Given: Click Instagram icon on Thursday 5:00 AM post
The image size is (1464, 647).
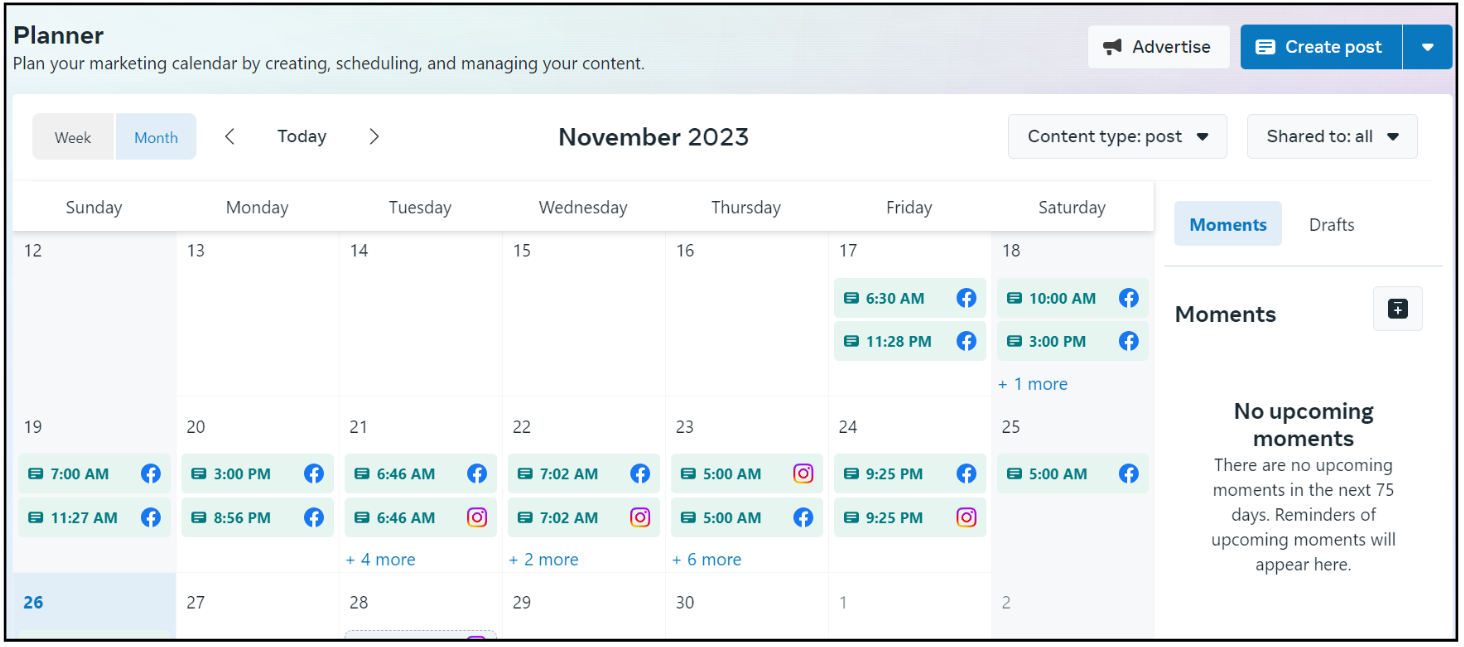Looking at the screenshot, I should pos(803,474).
